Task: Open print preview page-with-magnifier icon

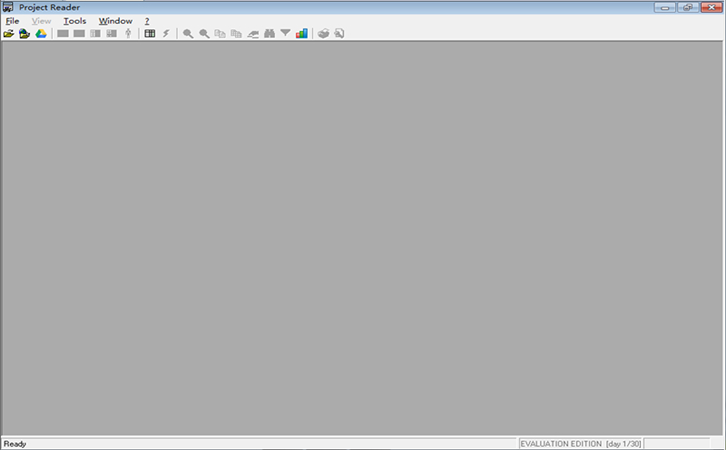Action: (x=339, y=33)
